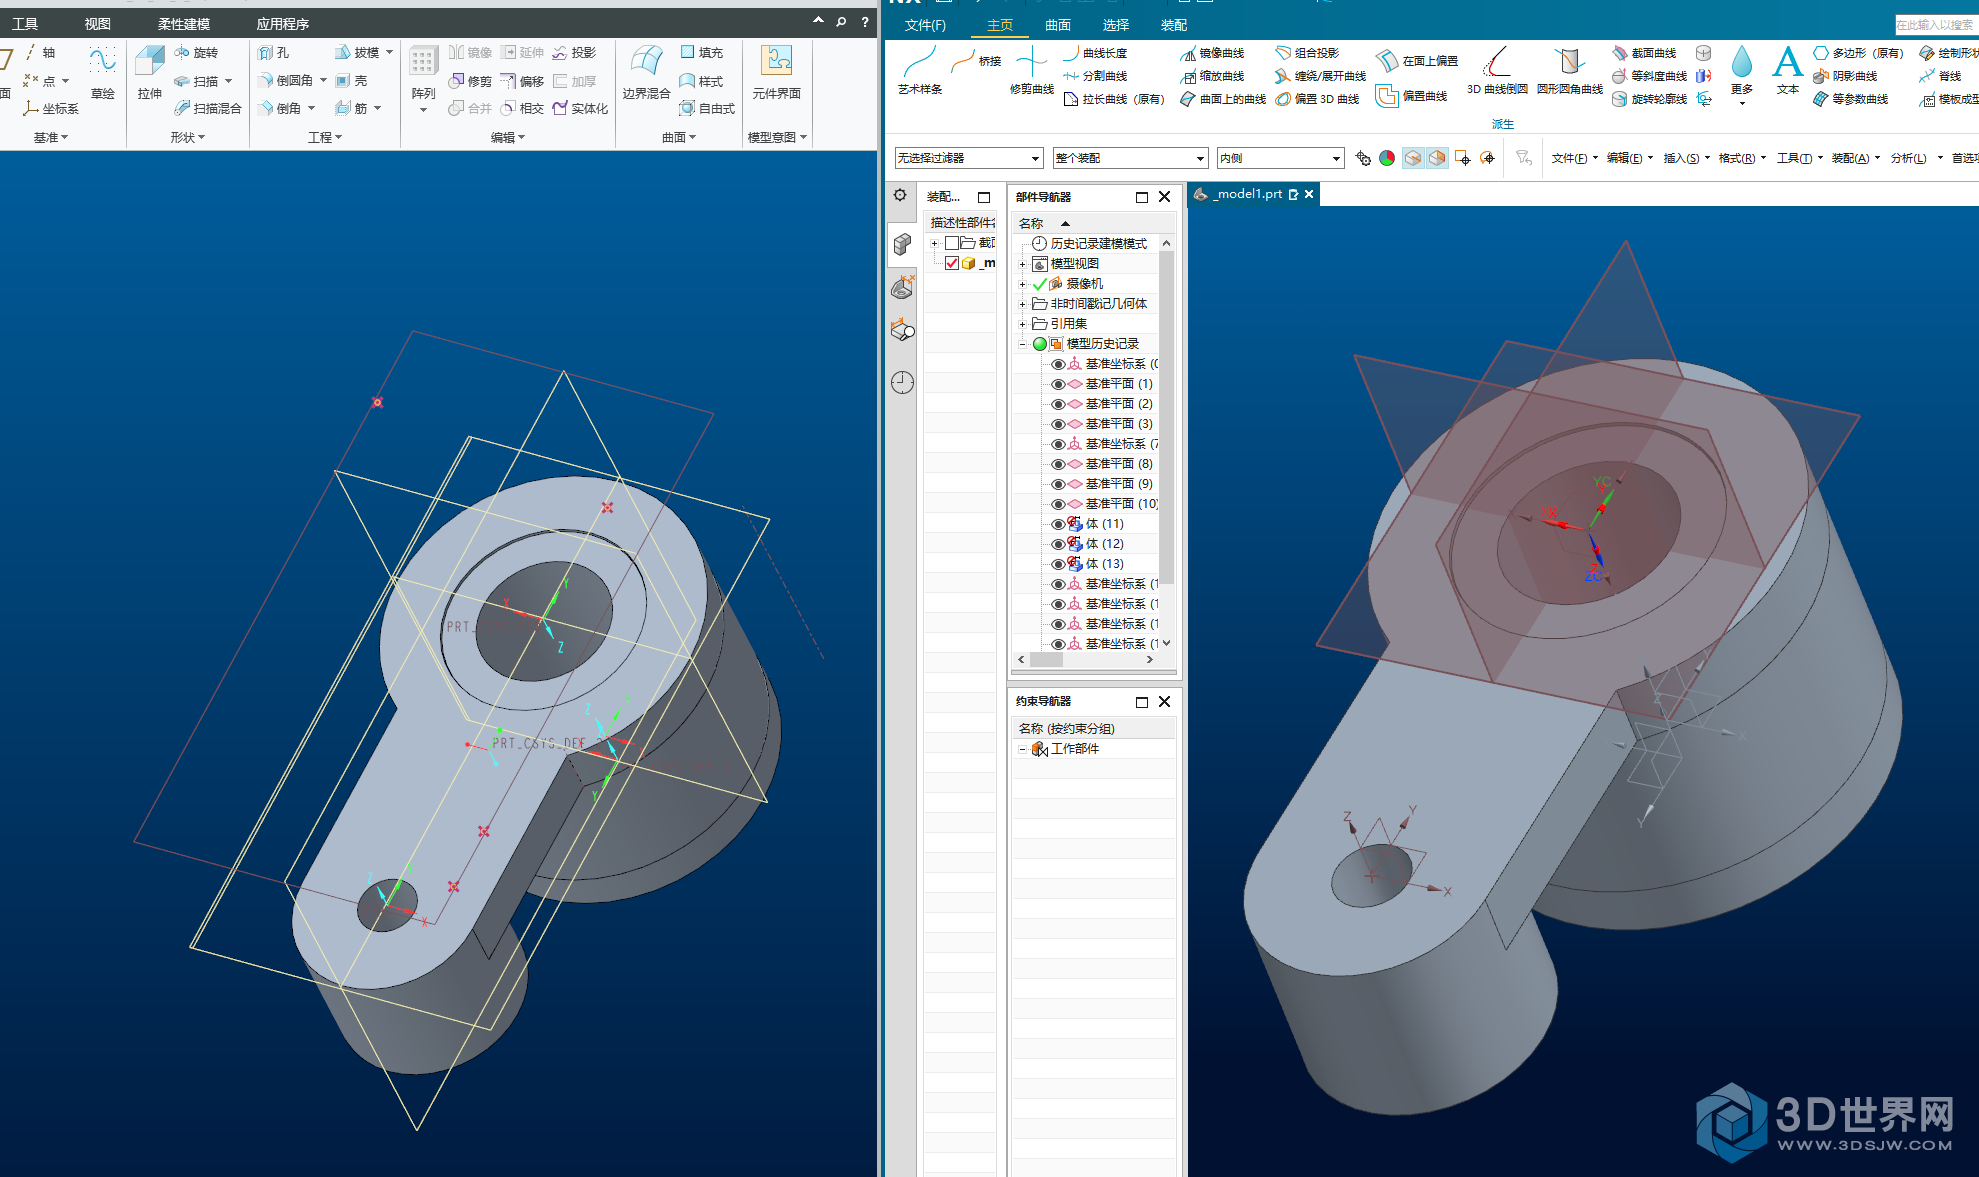
Task: Hide 基准平面 (8) using its eye icon
Action: tap(1058, 464)
